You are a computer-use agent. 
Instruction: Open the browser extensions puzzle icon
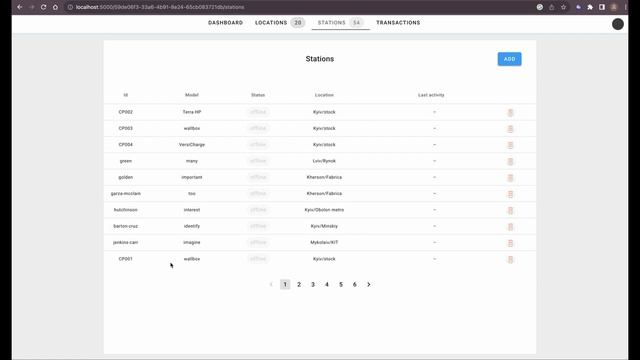590,7
